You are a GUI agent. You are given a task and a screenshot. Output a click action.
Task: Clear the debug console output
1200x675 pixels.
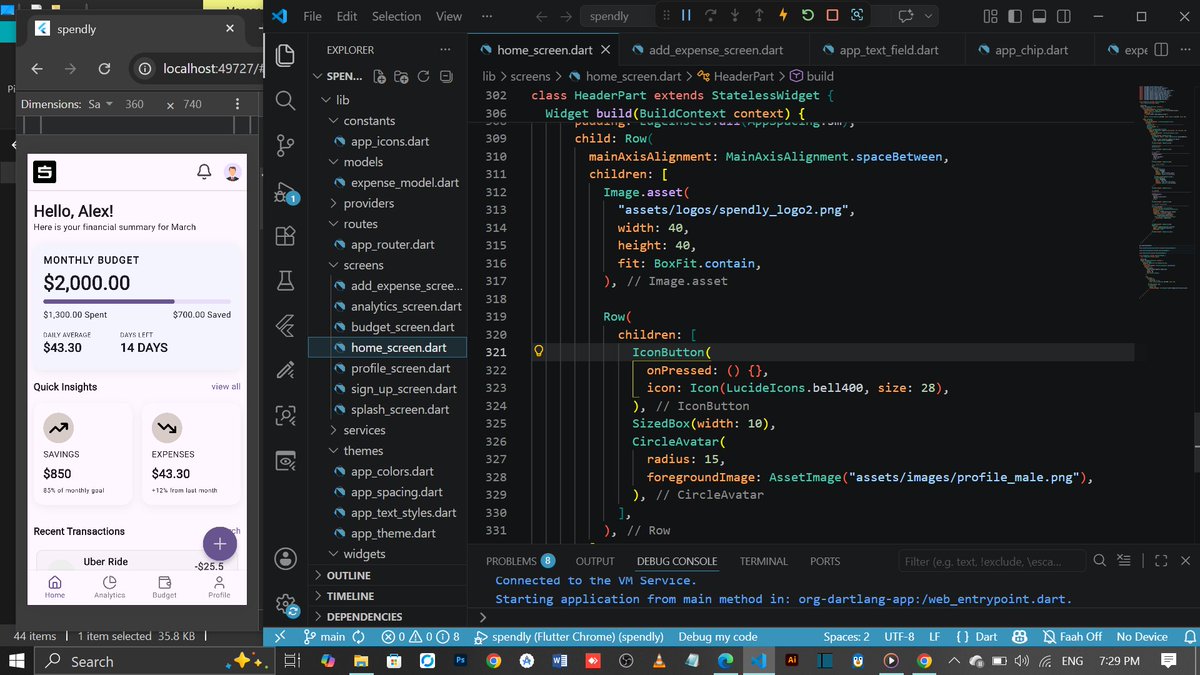click(1123, 561)
